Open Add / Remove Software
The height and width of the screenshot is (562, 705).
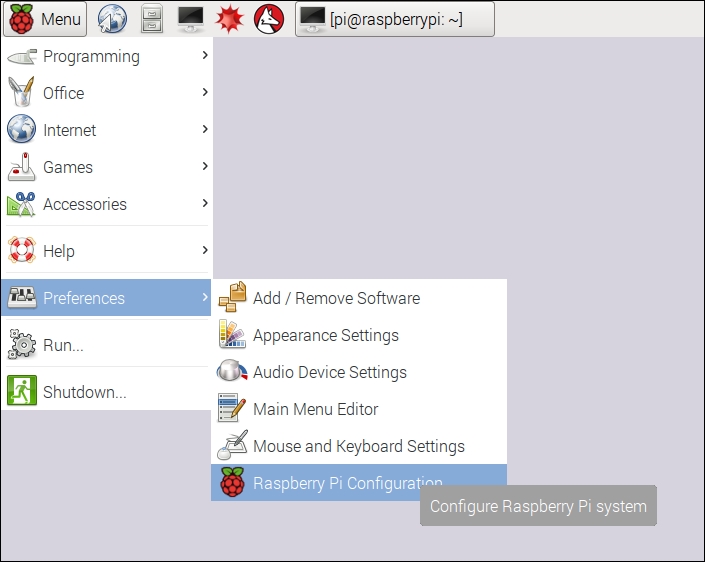click(359, 298)
